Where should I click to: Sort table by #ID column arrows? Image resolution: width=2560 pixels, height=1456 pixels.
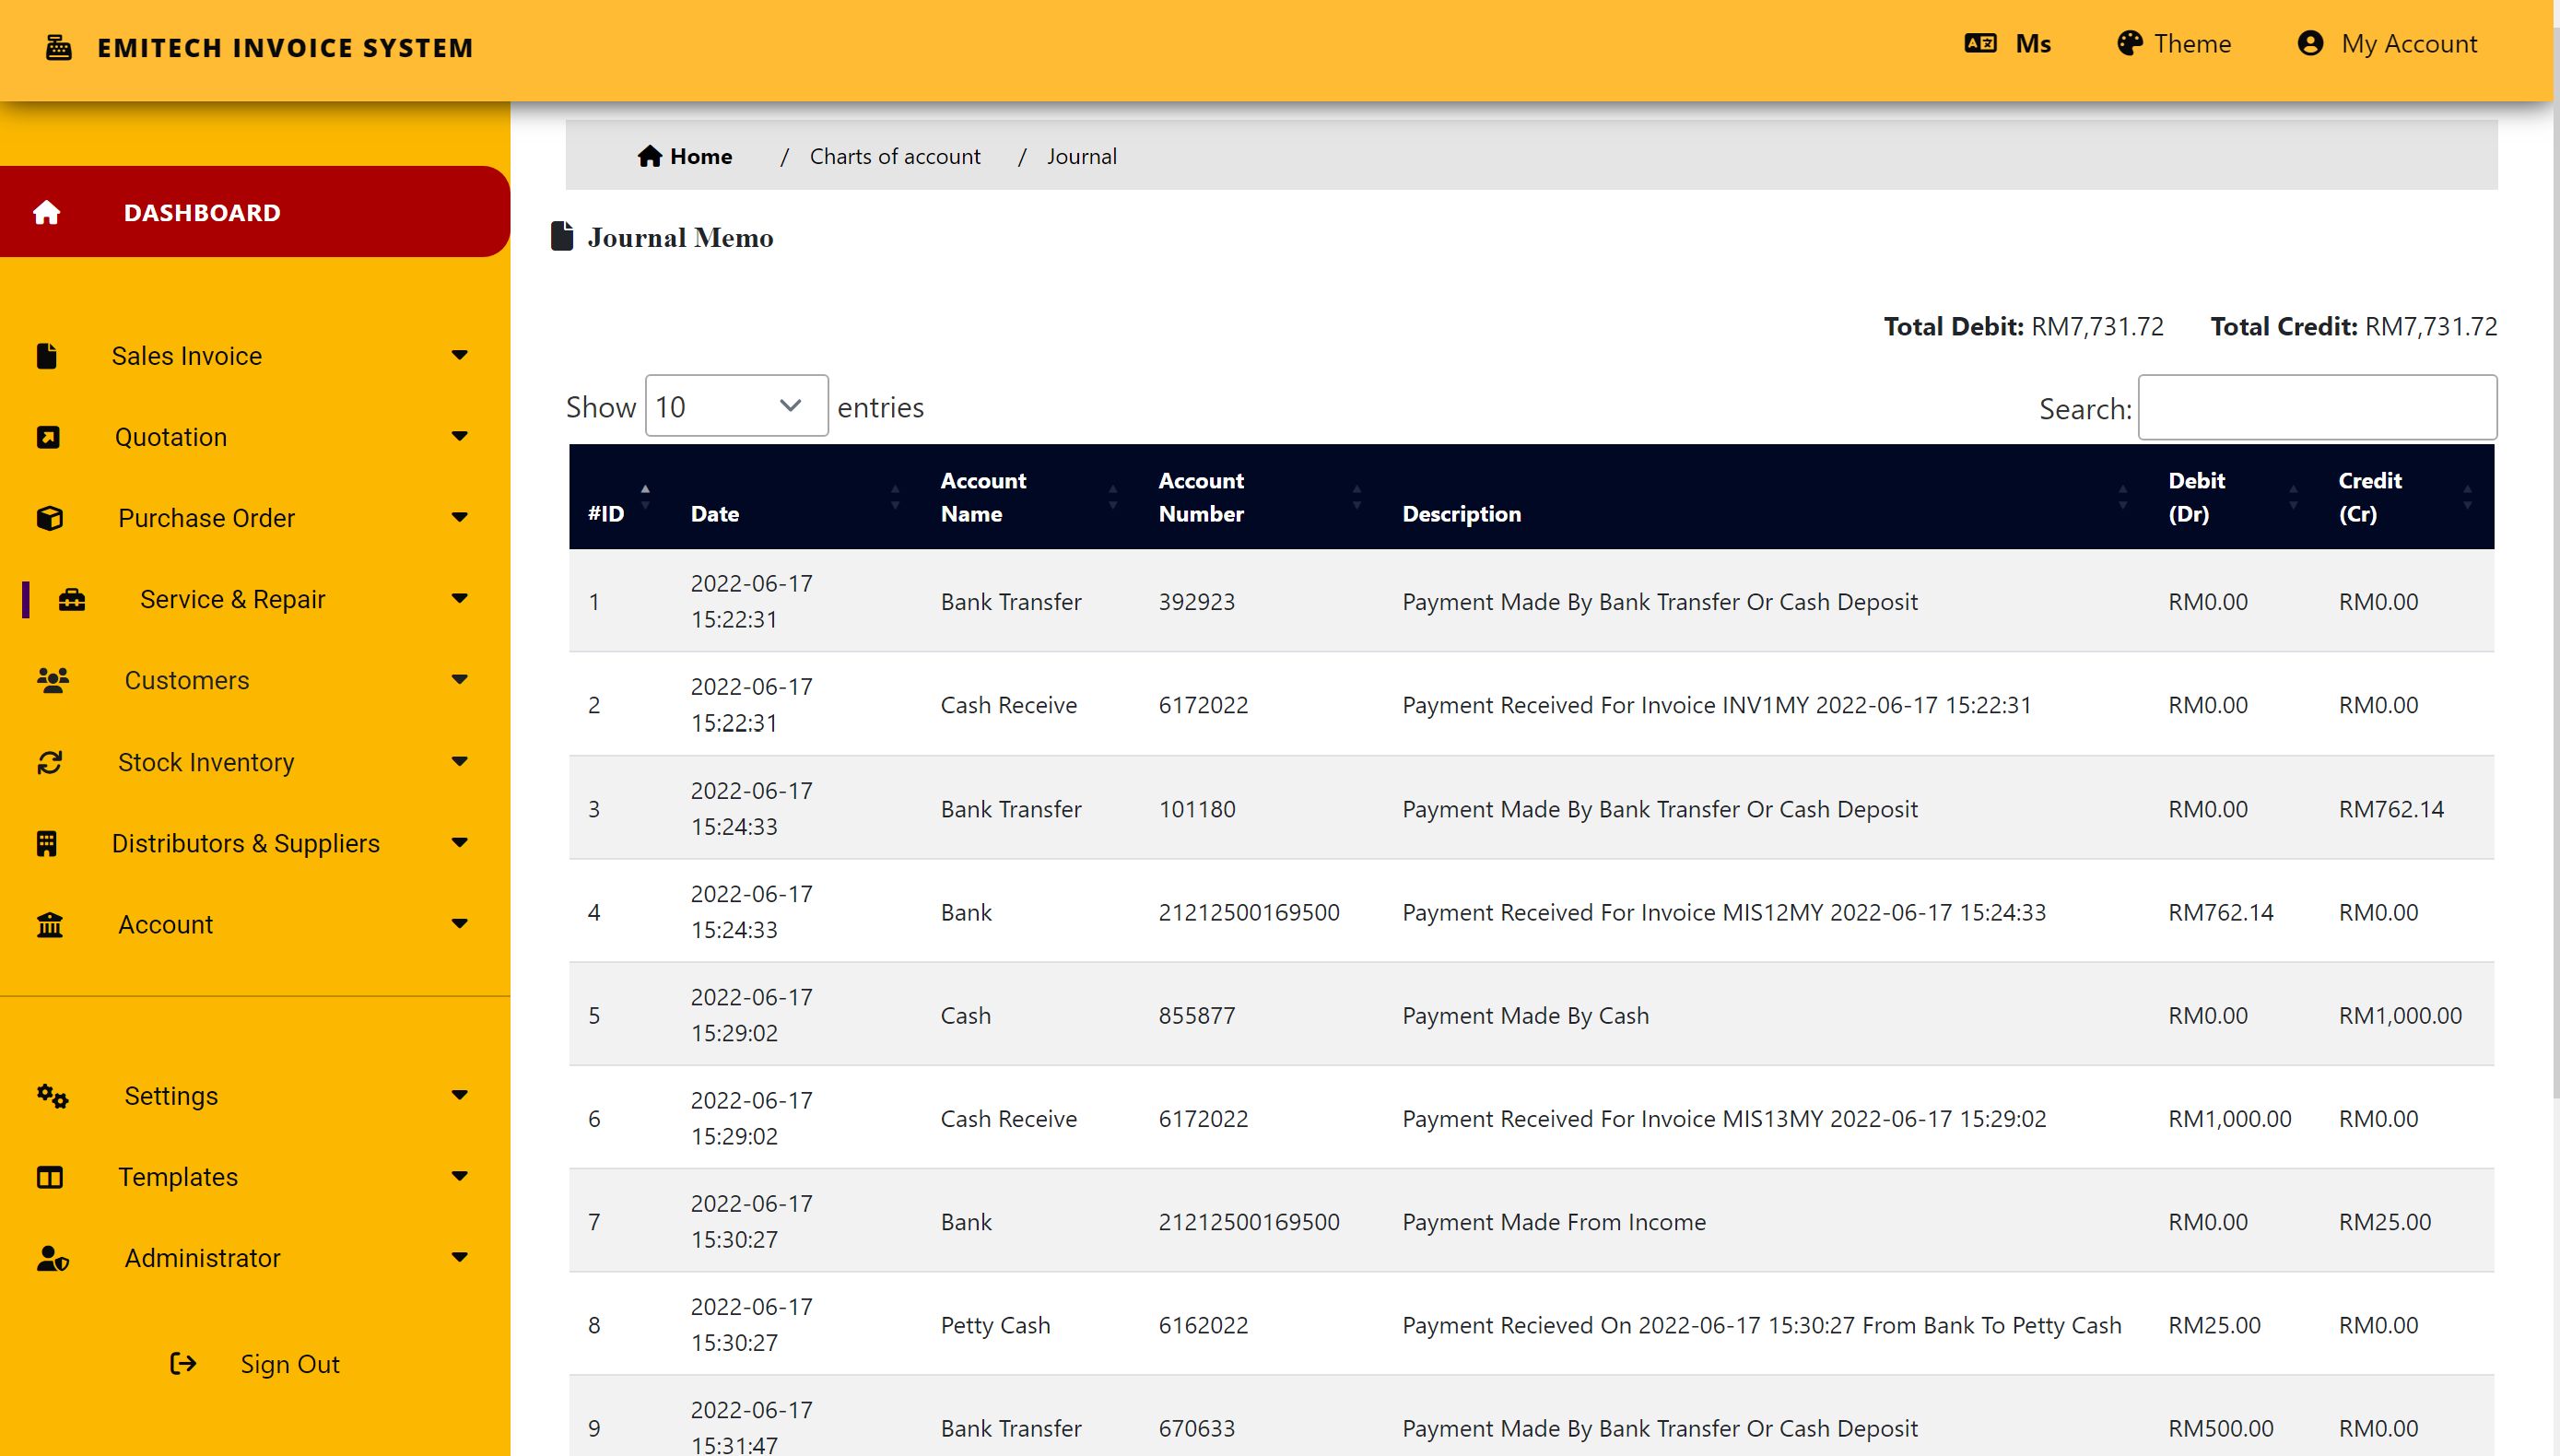[x=645, y=497]
